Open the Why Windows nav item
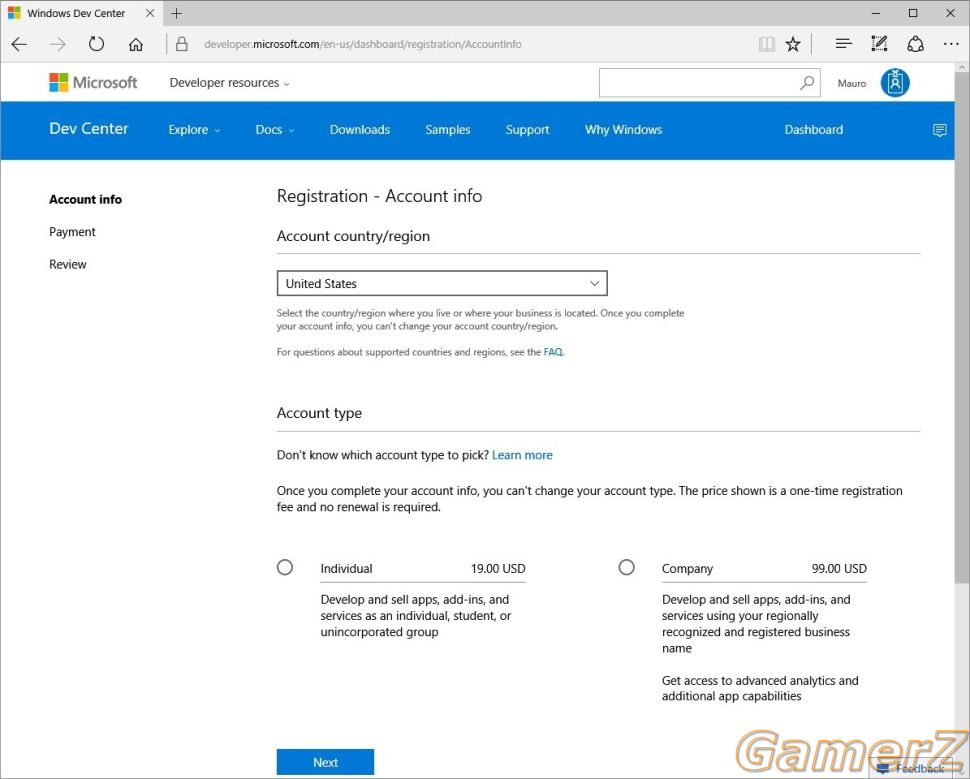This screenshot has width=970, height=779. (x=624, y=130)
